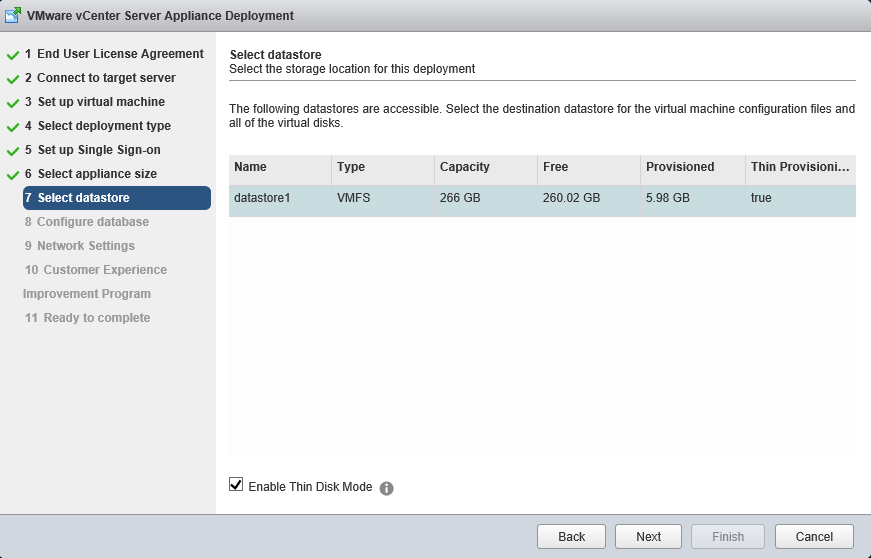This screenshot has width=871, height=558.
Task: Click the Thin Provisioning column header
Action: [799, 168]
